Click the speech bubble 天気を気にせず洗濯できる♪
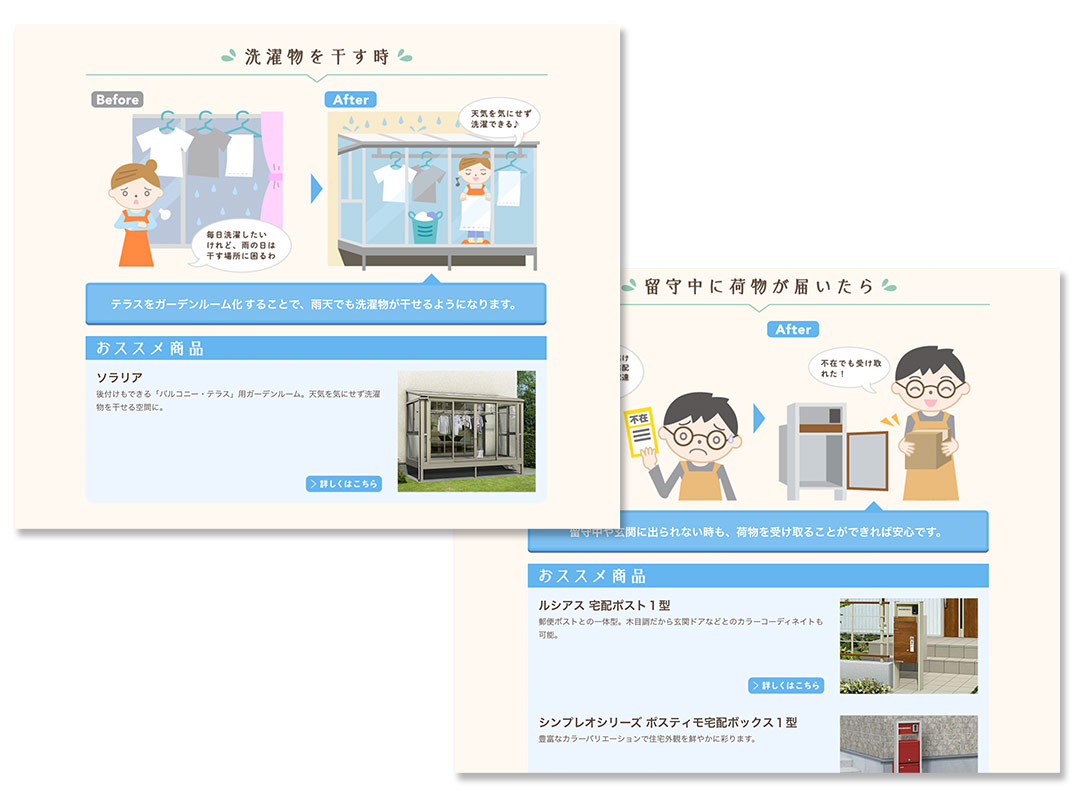 [500, 119]
